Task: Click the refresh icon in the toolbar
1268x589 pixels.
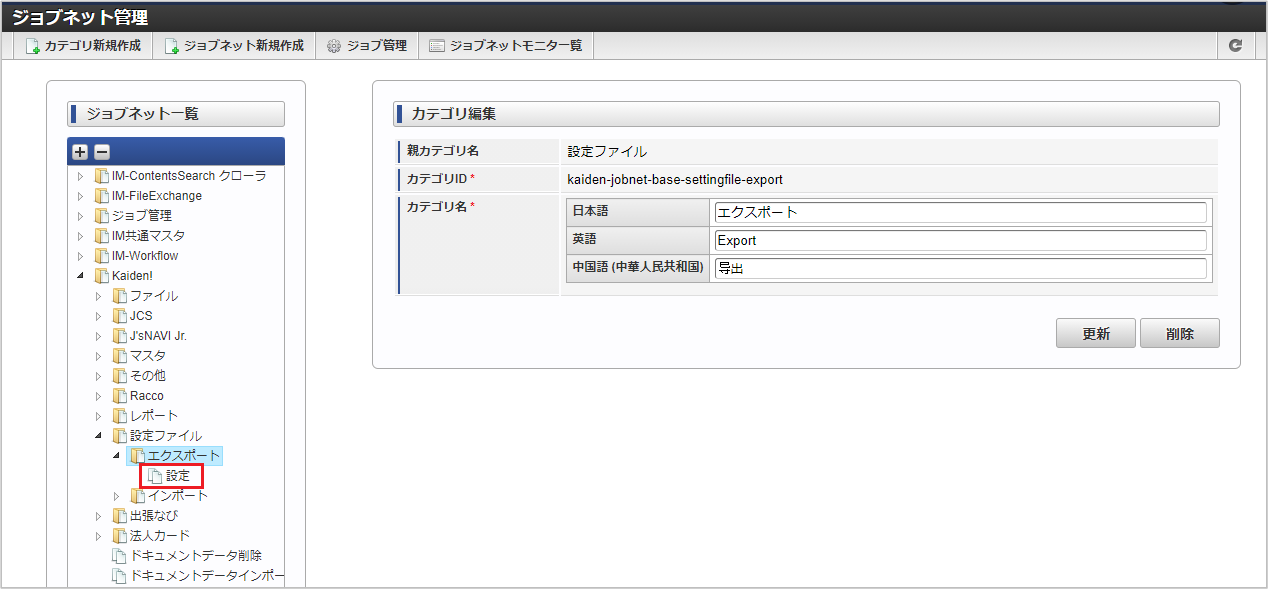Action: (x=1235, y=46)
